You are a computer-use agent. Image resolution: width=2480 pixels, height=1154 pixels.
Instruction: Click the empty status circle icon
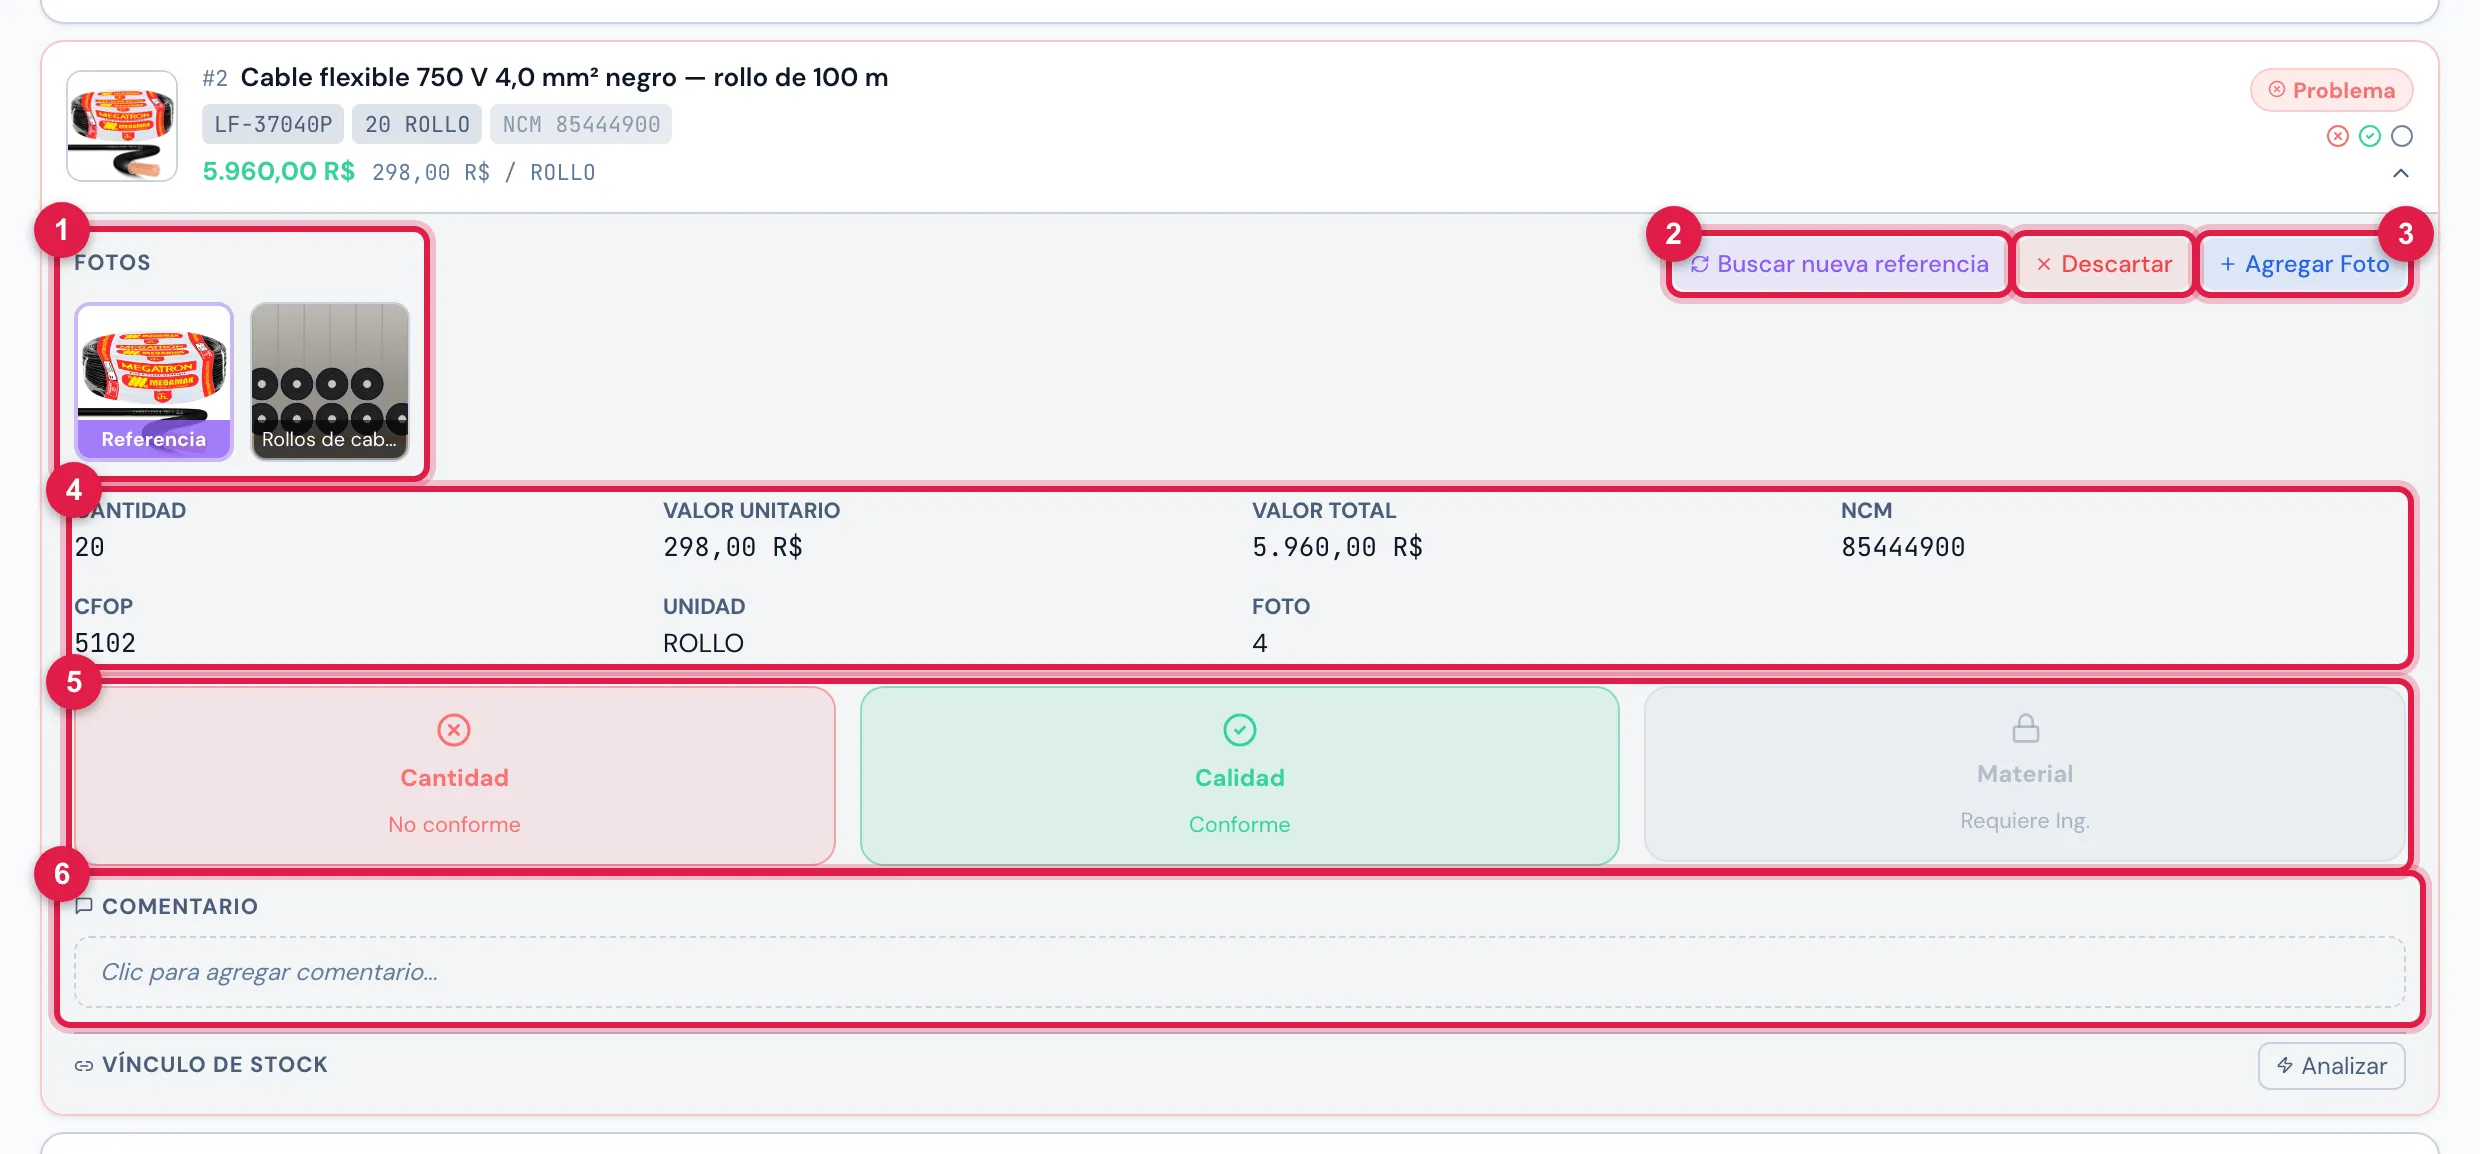pyautogui.click(x=2402, y=136)
